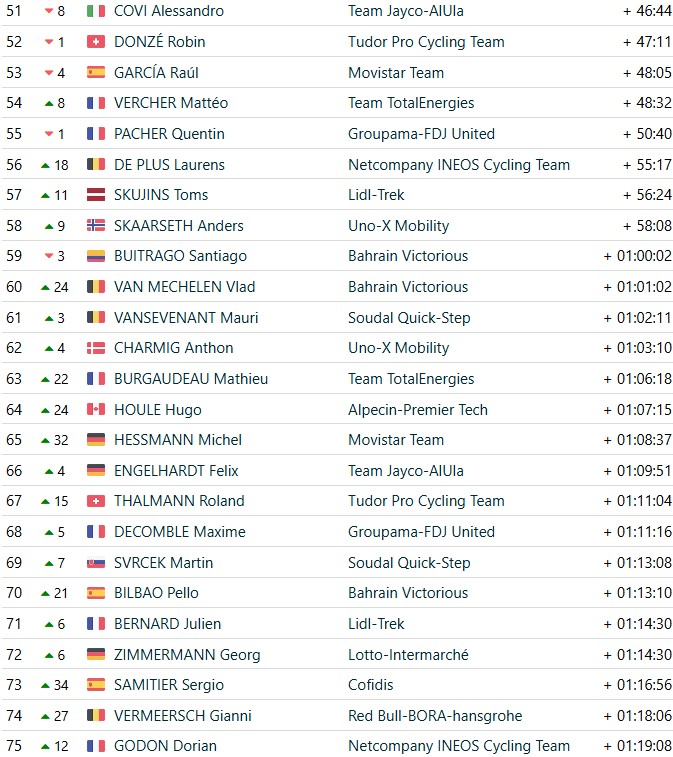
Task: Select rider PACHER Quentin
Action: (169, 134)
